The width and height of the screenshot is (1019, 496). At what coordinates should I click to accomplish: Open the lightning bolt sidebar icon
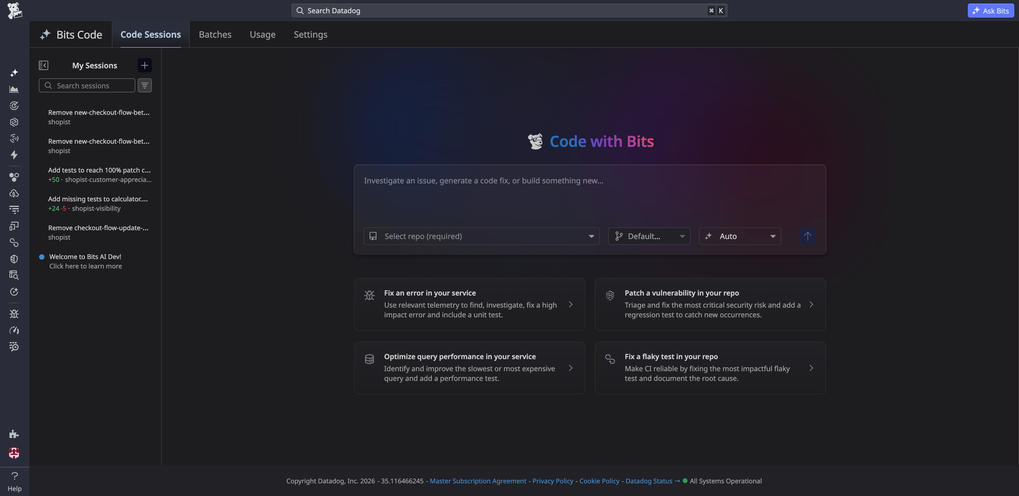(x=14, y=155)
